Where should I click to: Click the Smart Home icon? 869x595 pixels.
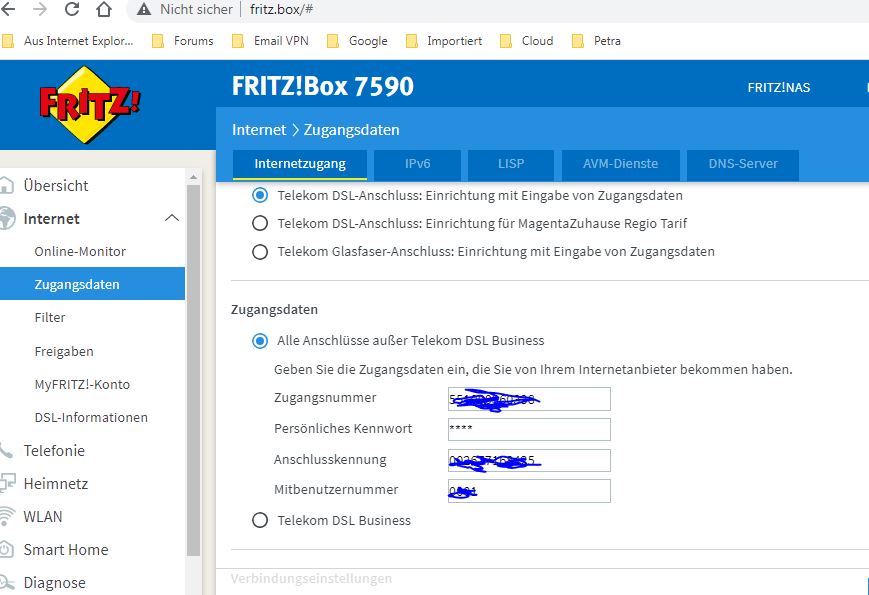pyautogui.click(x=6, y=550)
